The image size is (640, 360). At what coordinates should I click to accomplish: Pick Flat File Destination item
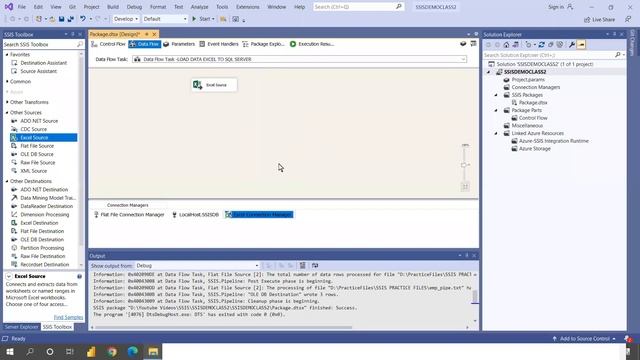click(x=42, y=231)
